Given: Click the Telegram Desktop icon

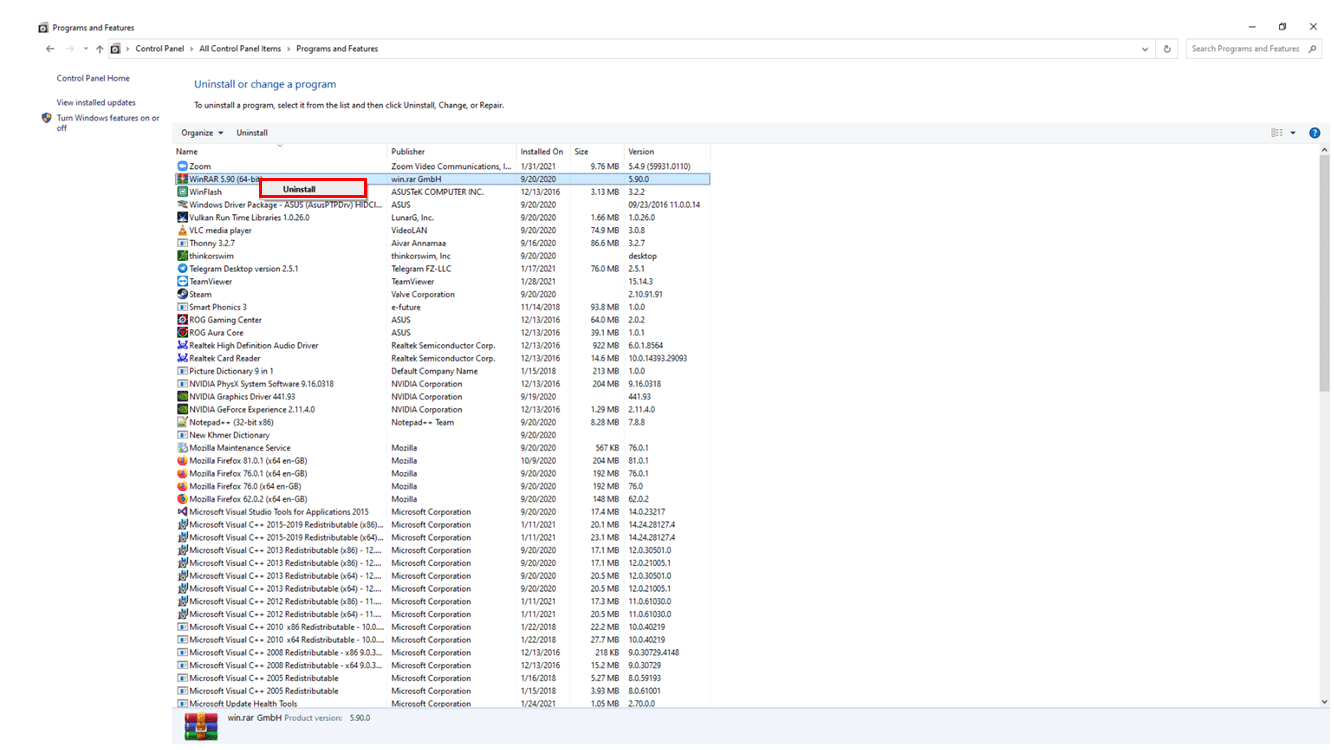Looking at the screenshot, I should click(x=182, y=269).
